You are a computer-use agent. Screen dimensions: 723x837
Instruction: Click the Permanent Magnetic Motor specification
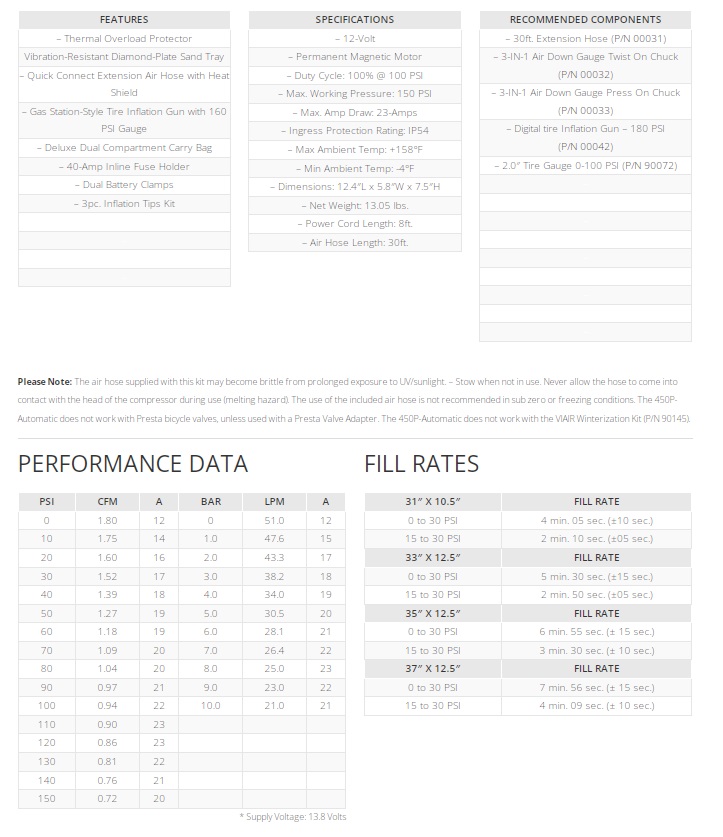pos(355,57)
